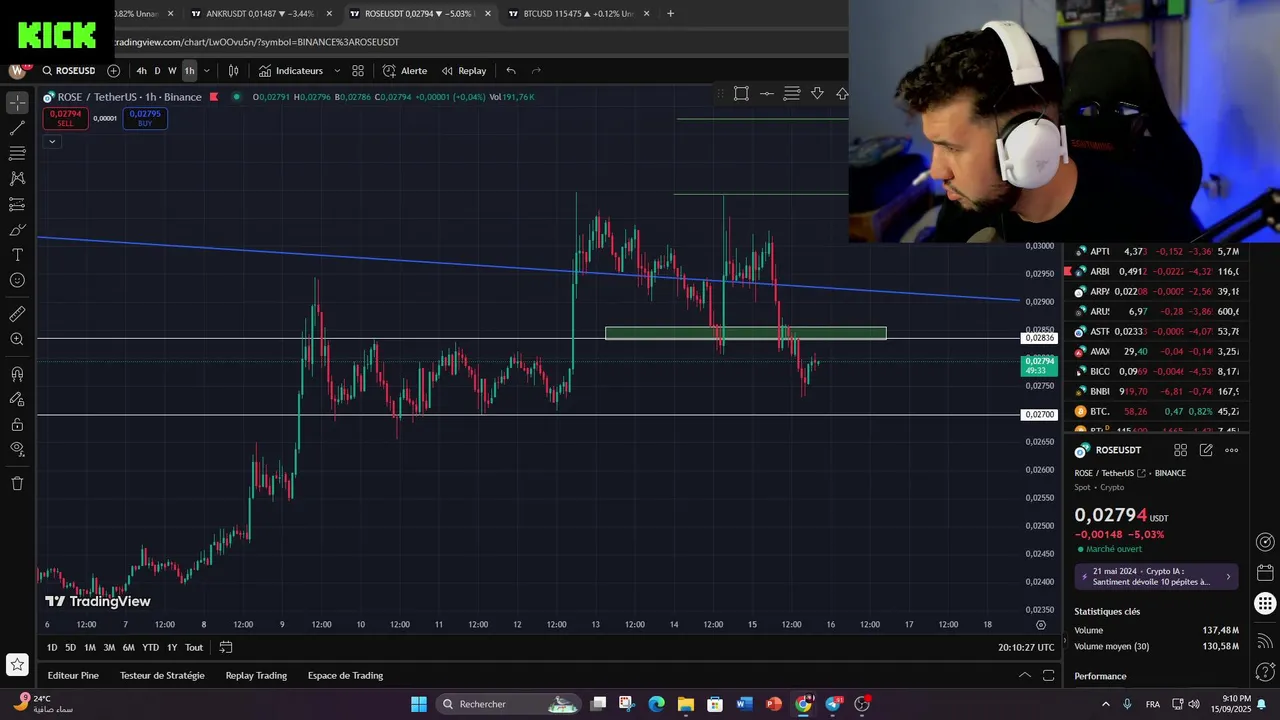This screenshot has width=1280, height=720.
Task: Click the blue BUY price button
Action: click(145, 118)
